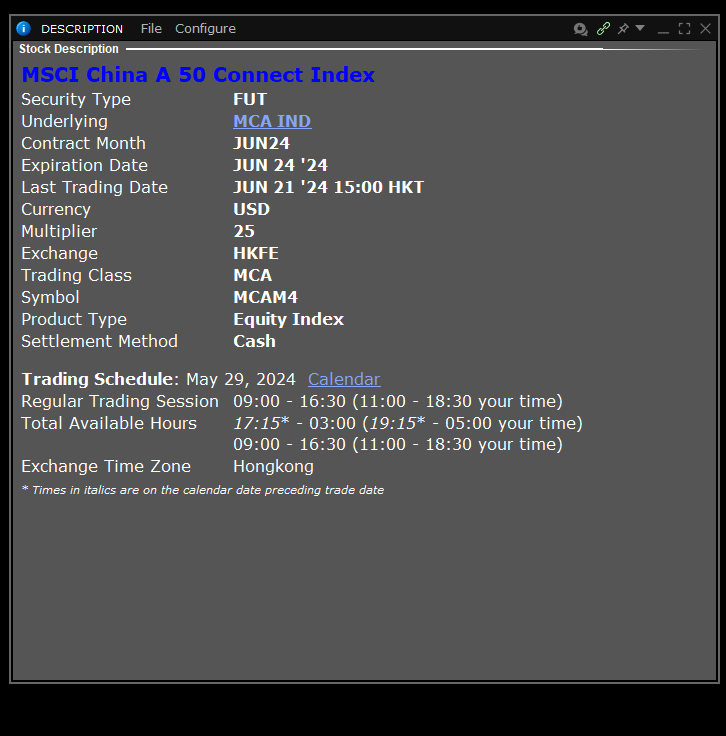This screenshot has height=736, width=726.
Task: Click the Equity Index product type
Action: pos(289,320)
